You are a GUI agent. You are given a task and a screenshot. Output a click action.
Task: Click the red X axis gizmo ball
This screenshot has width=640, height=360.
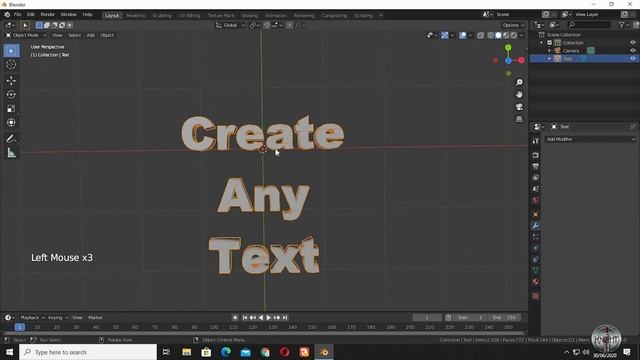pos(522,60)
